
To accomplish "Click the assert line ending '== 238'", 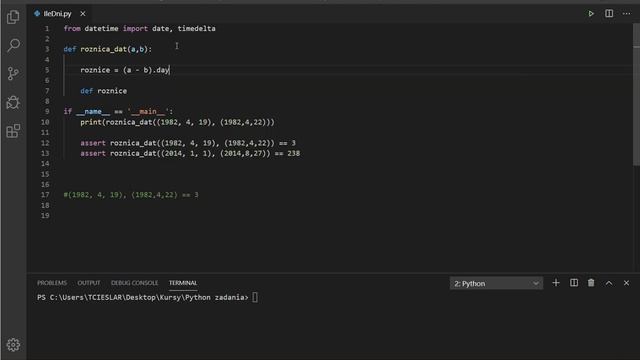I will pyautogui.click(x=190, y=153).
